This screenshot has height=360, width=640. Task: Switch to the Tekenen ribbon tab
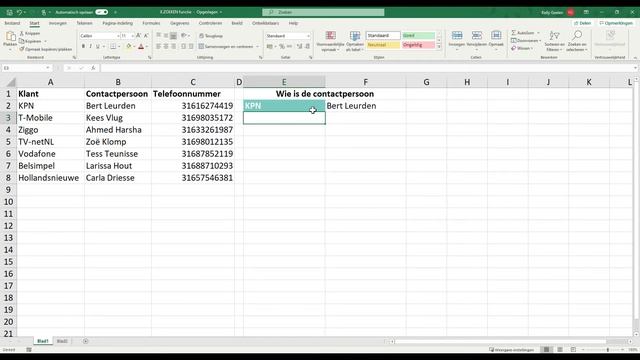[84, 23]
